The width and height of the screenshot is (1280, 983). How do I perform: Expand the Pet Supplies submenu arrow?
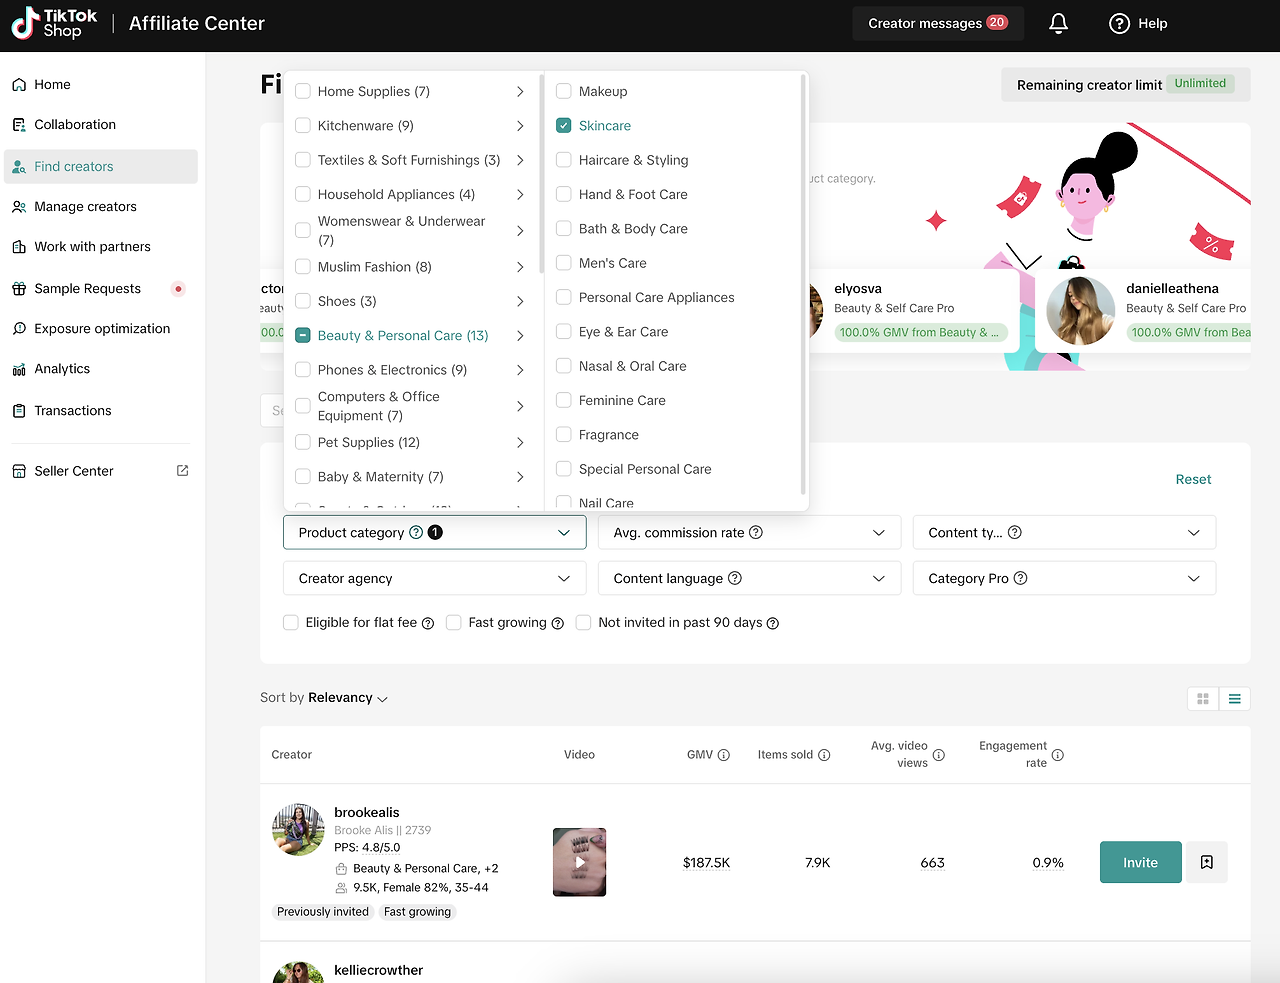click(x=520, y=443)
